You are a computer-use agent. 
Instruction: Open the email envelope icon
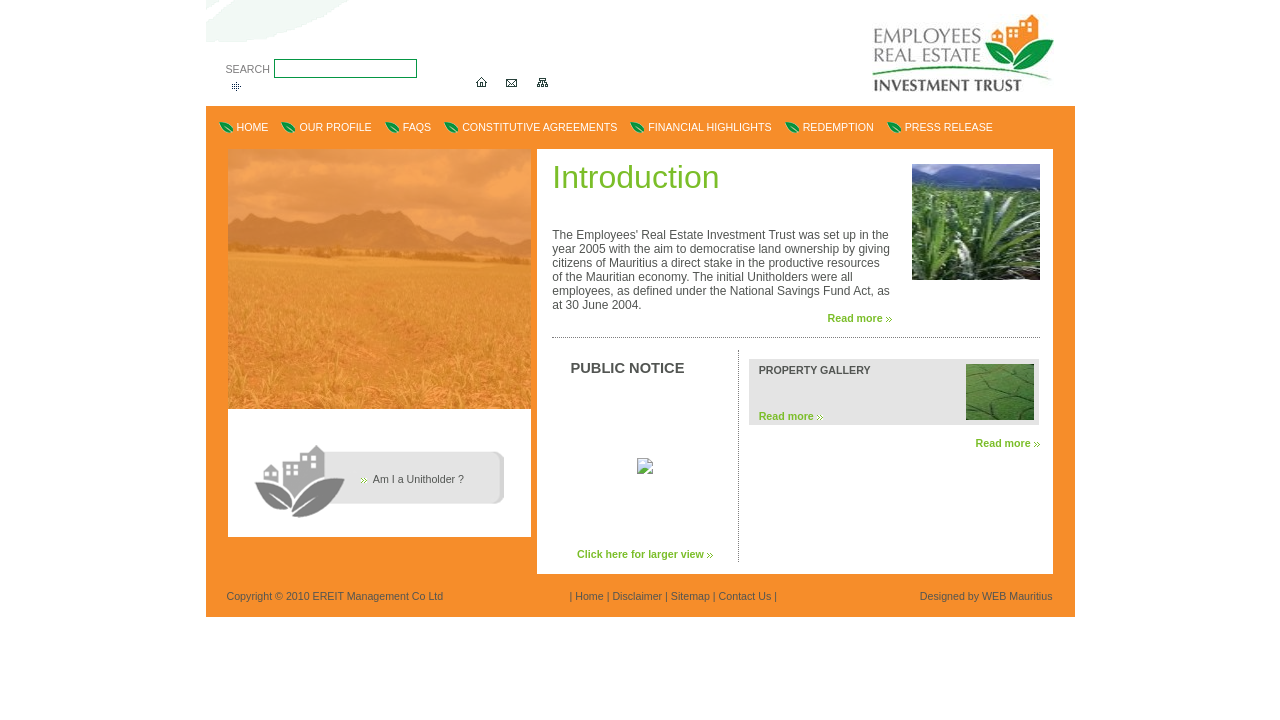(x=511, y=82)
